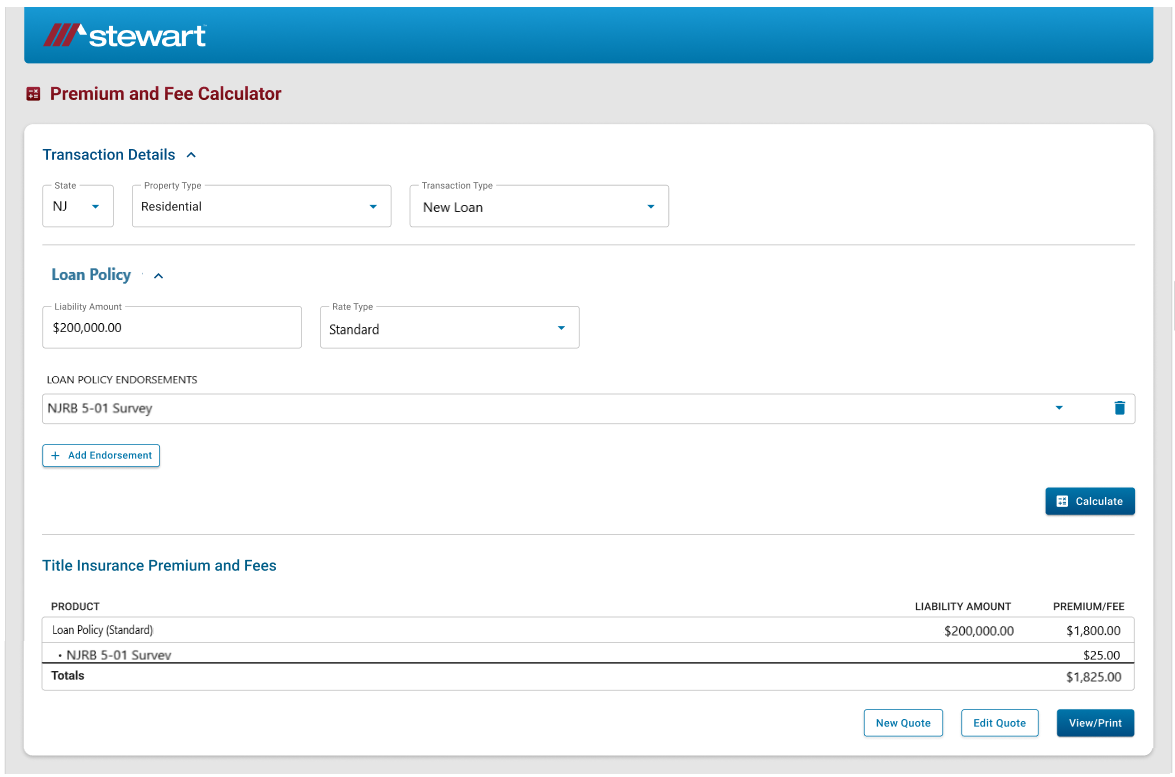Click inside the Liability Amount field
Viewport: 1175px width, 777px height.
click(171, 327)
